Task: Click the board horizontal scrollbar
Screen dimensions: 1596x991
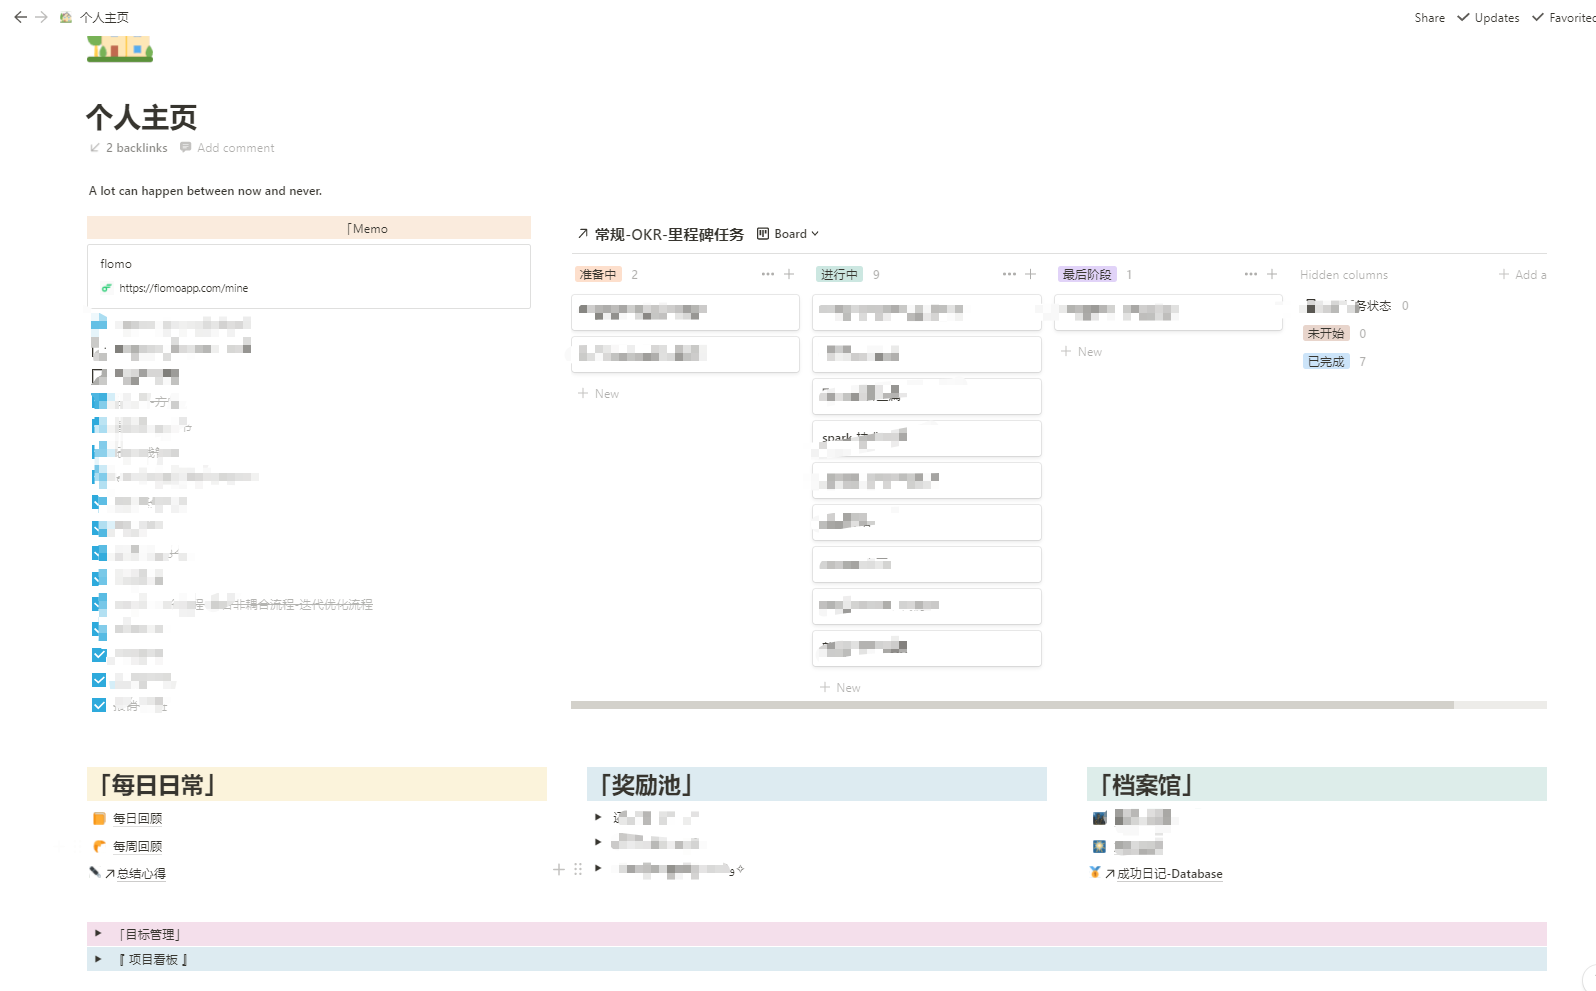Action: [1012, 705]
